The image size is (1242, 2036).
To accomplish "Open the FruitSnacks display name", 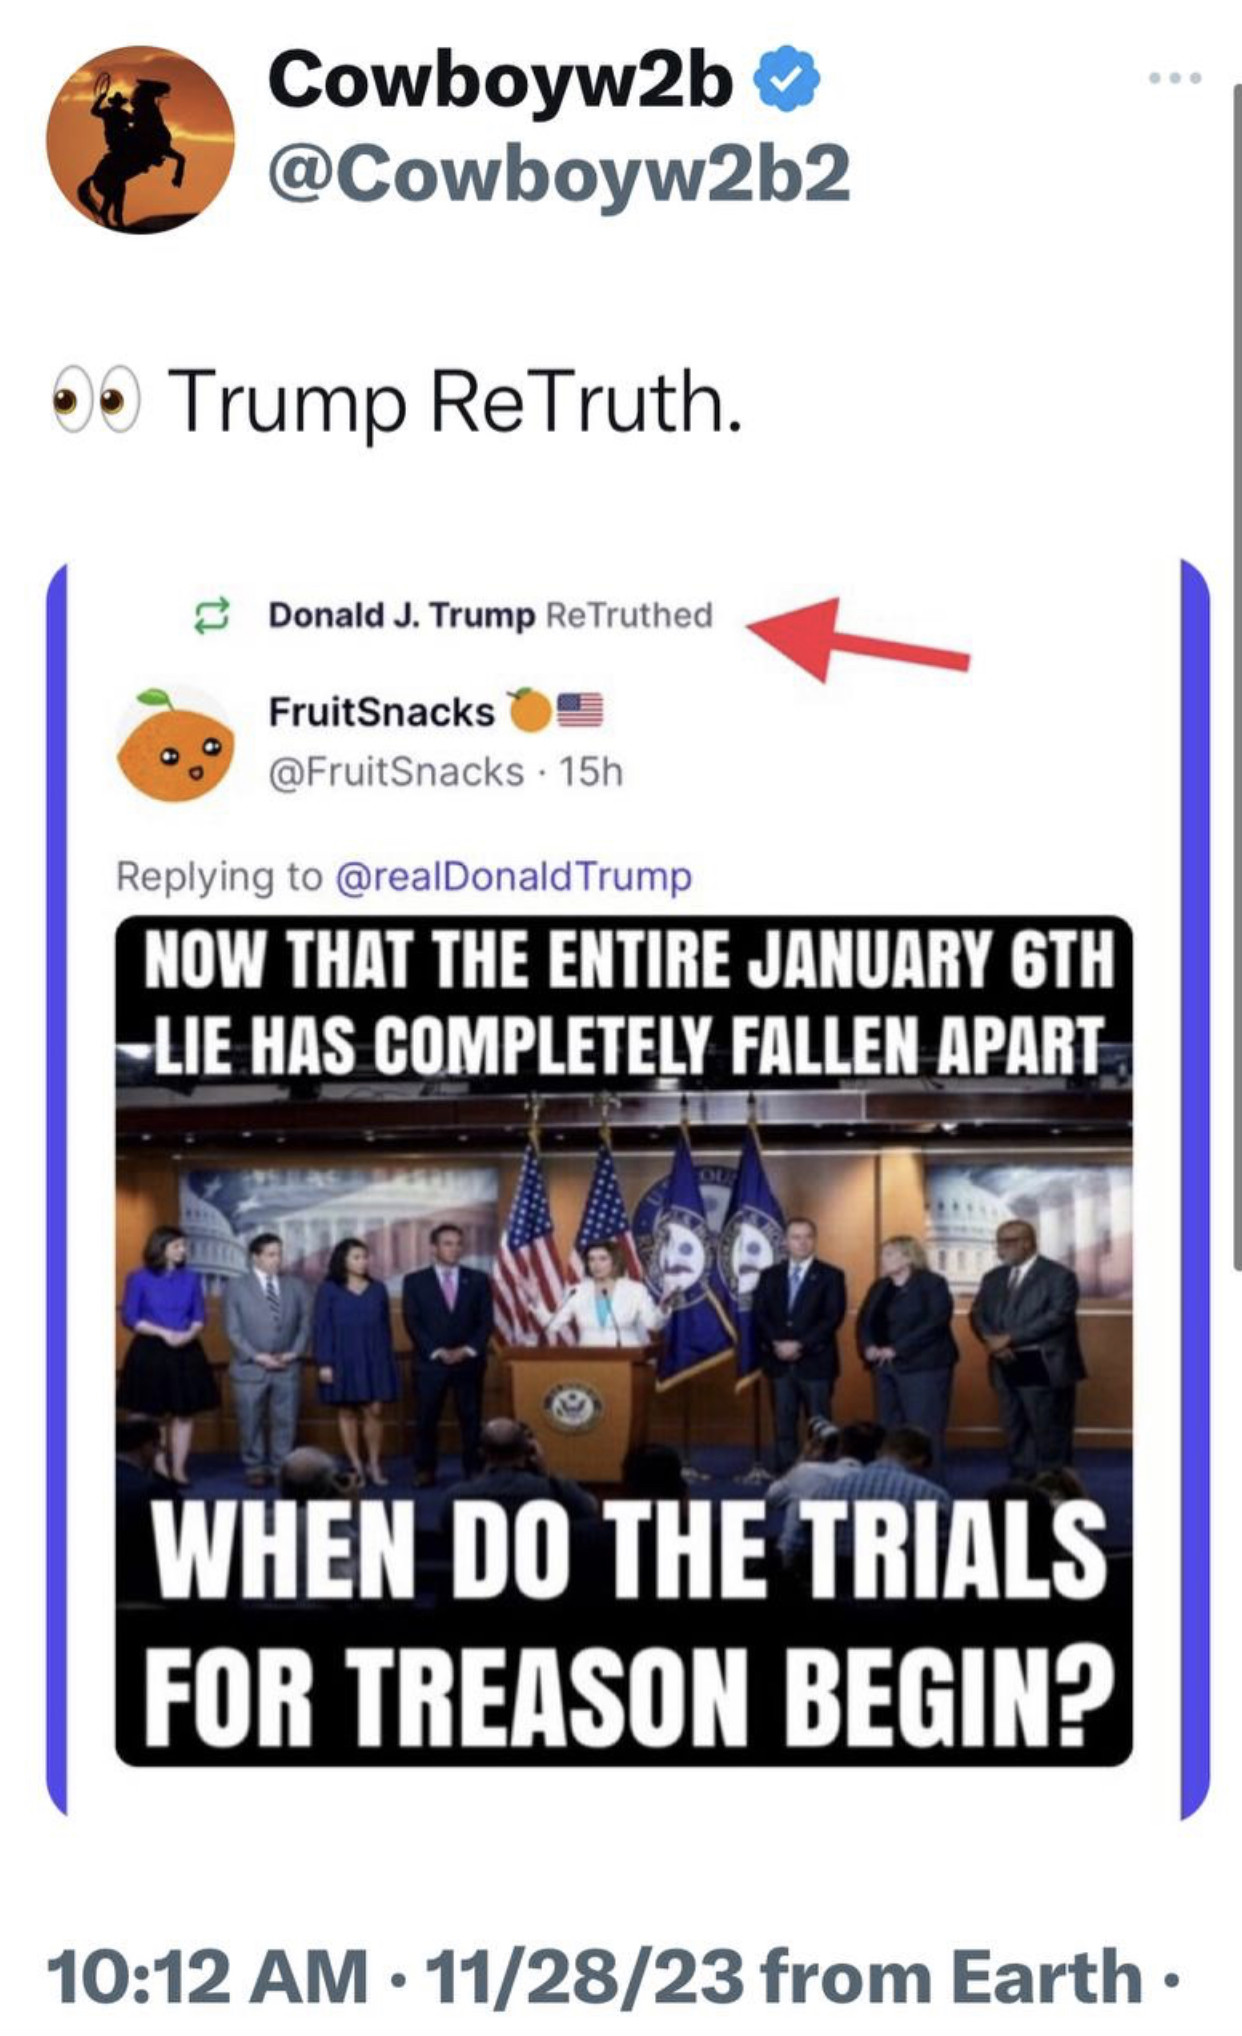I will click(x=381, y=711).
